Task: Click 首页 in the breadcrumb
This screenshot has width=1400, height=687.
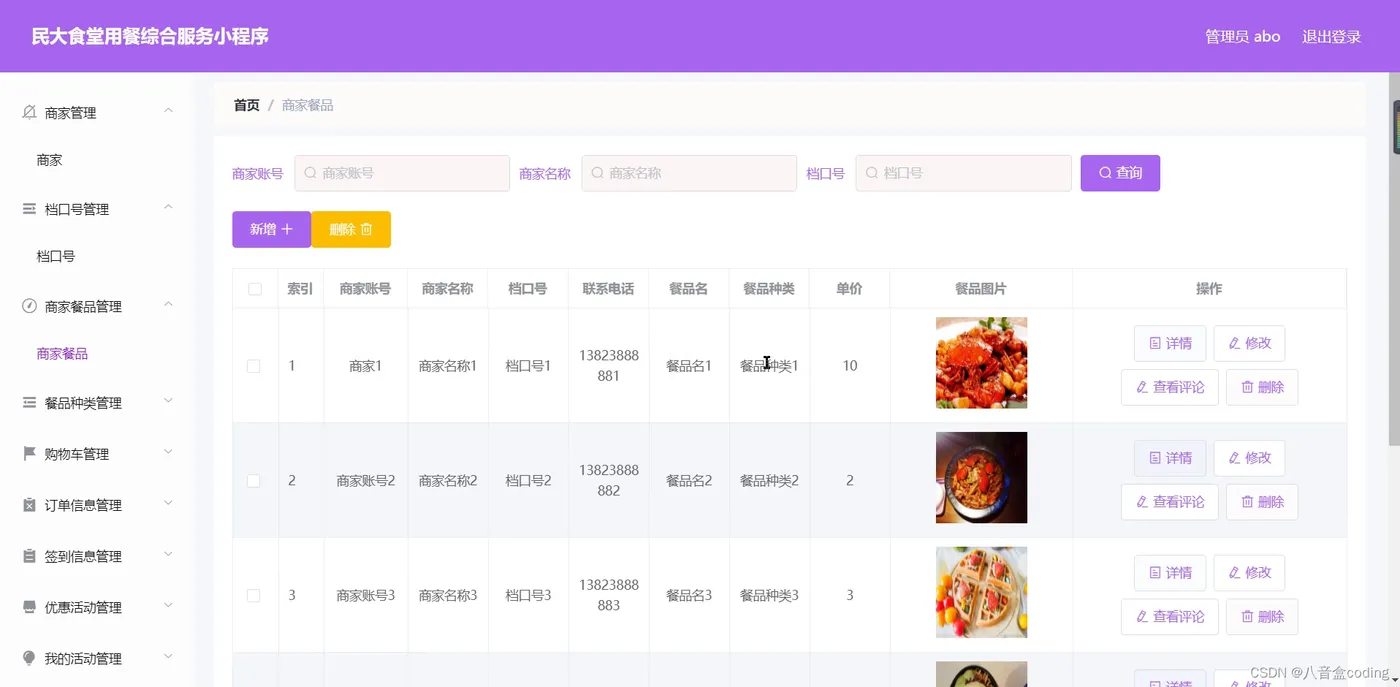Action: 247,105
